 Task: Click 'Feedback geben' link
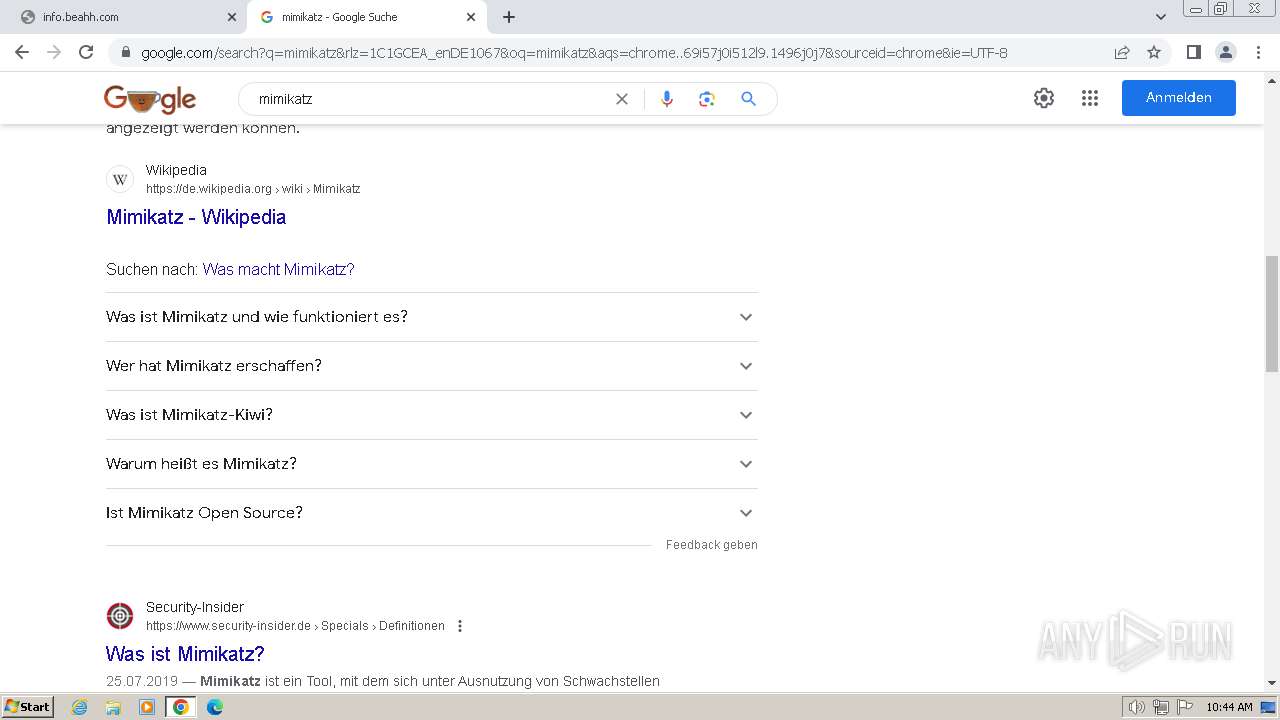(x=712, y=545)
